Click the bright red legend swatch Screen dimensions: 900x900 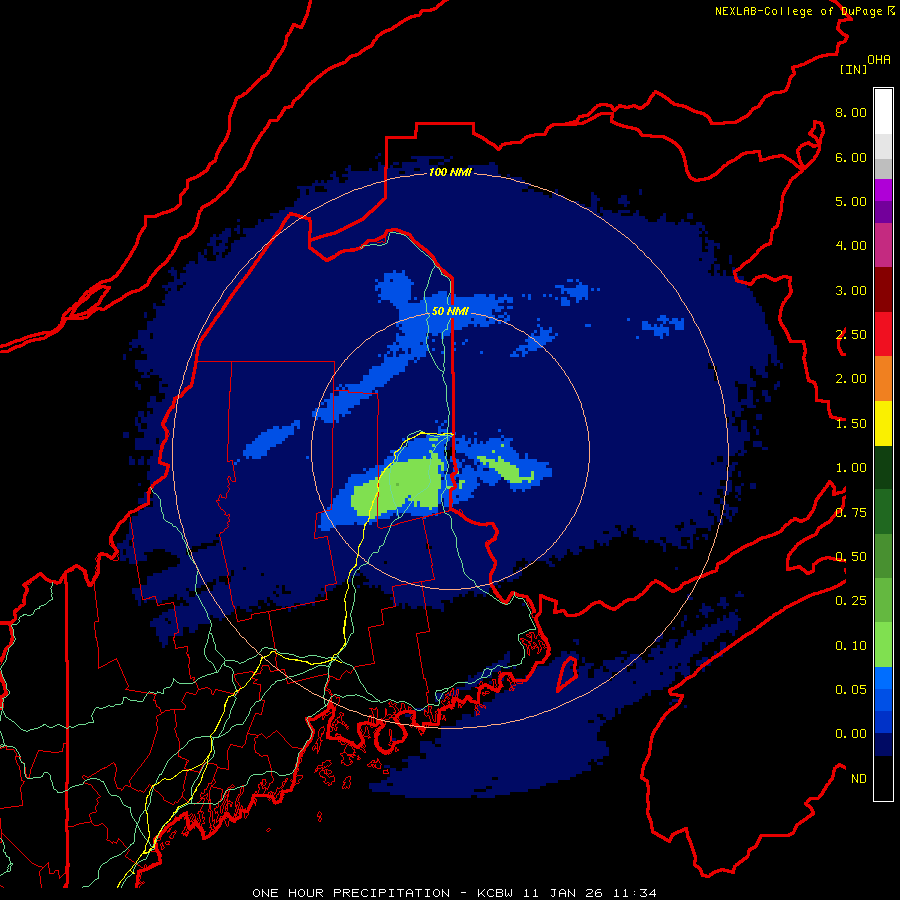click(883, 334)
